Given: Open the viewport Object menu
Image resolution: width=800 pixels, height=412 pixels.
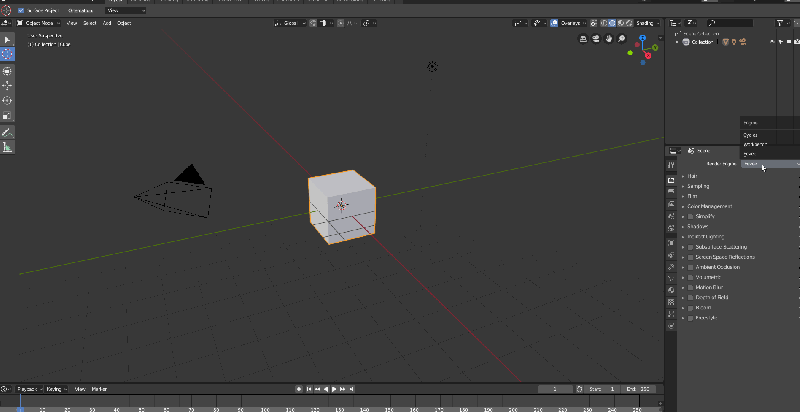Looking at the screenshot, I should pyautogui.click(x=124, y=23).
